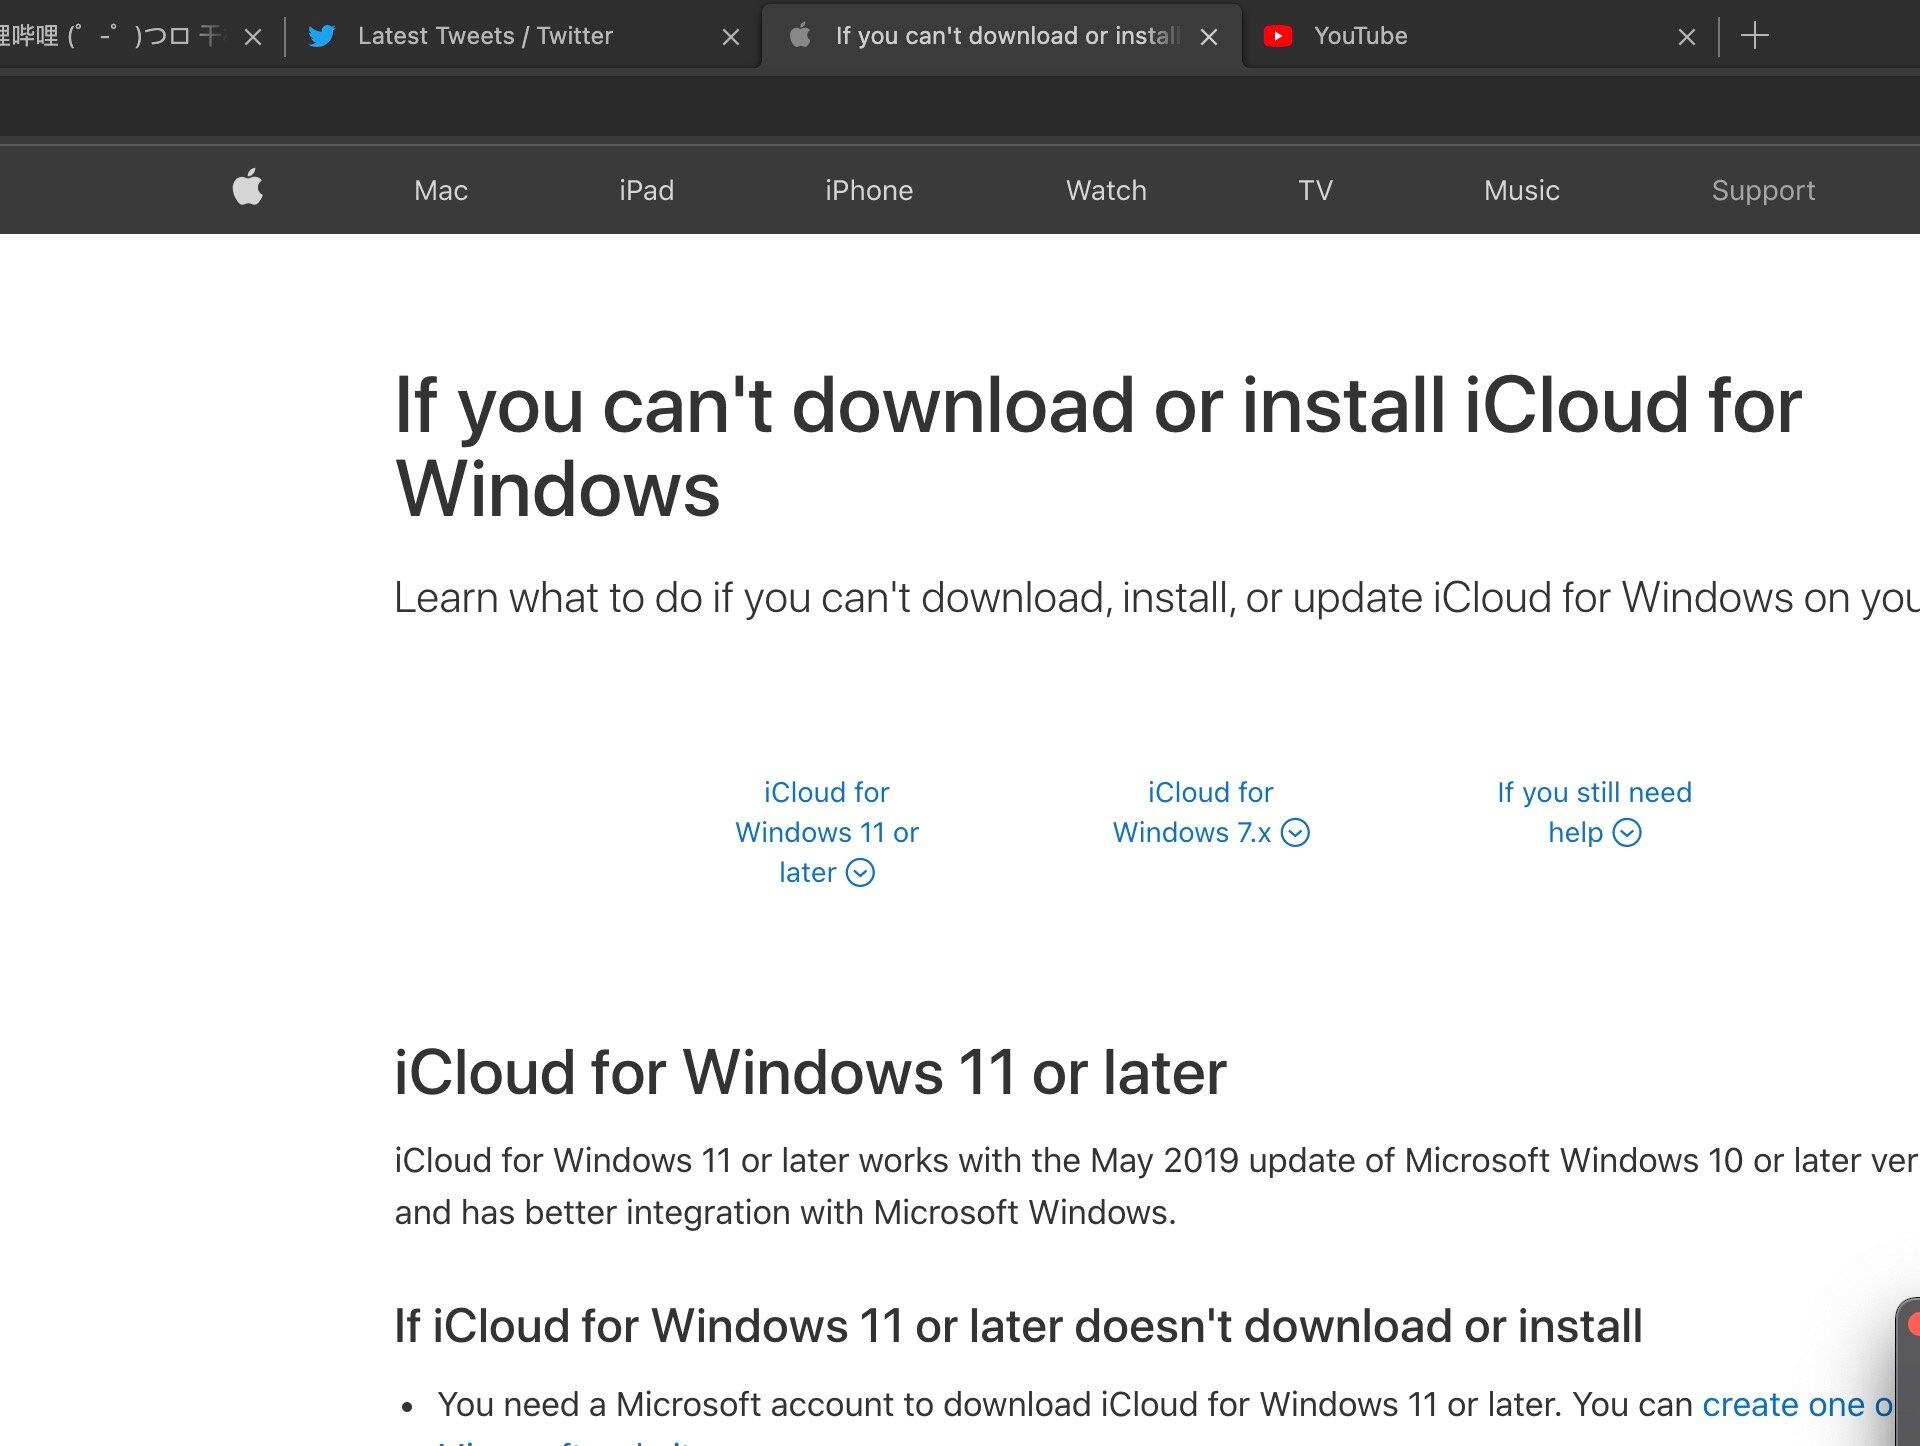Click the Apple favicon on the active tab

click(800, 36)
